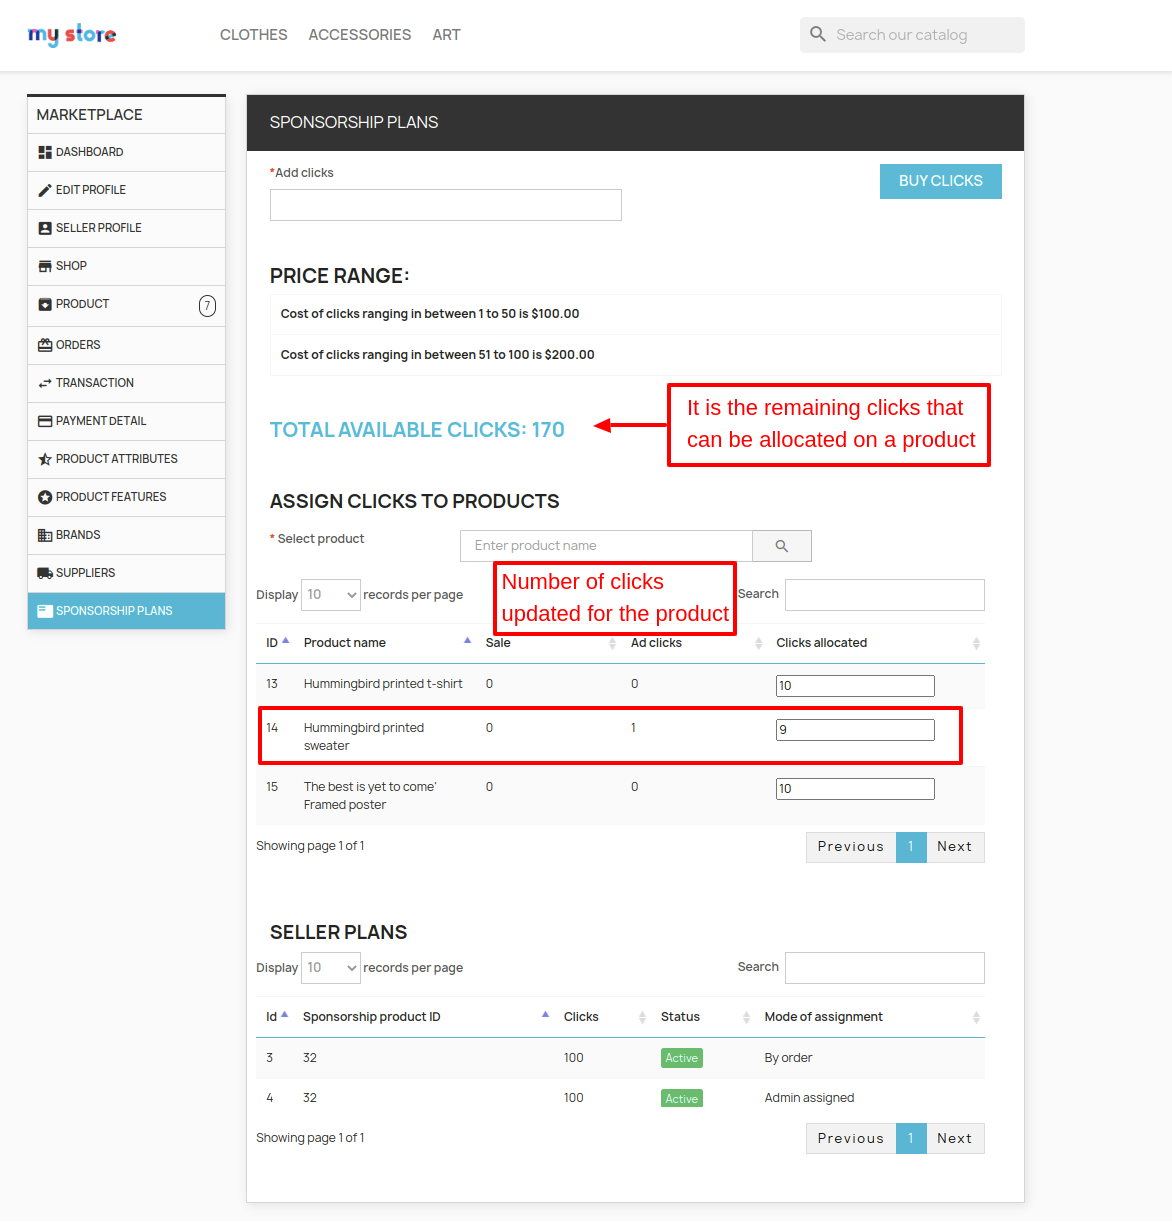Click the Brands building icon
This screenshot has width=1172, height=1223.
pos(45,535)
